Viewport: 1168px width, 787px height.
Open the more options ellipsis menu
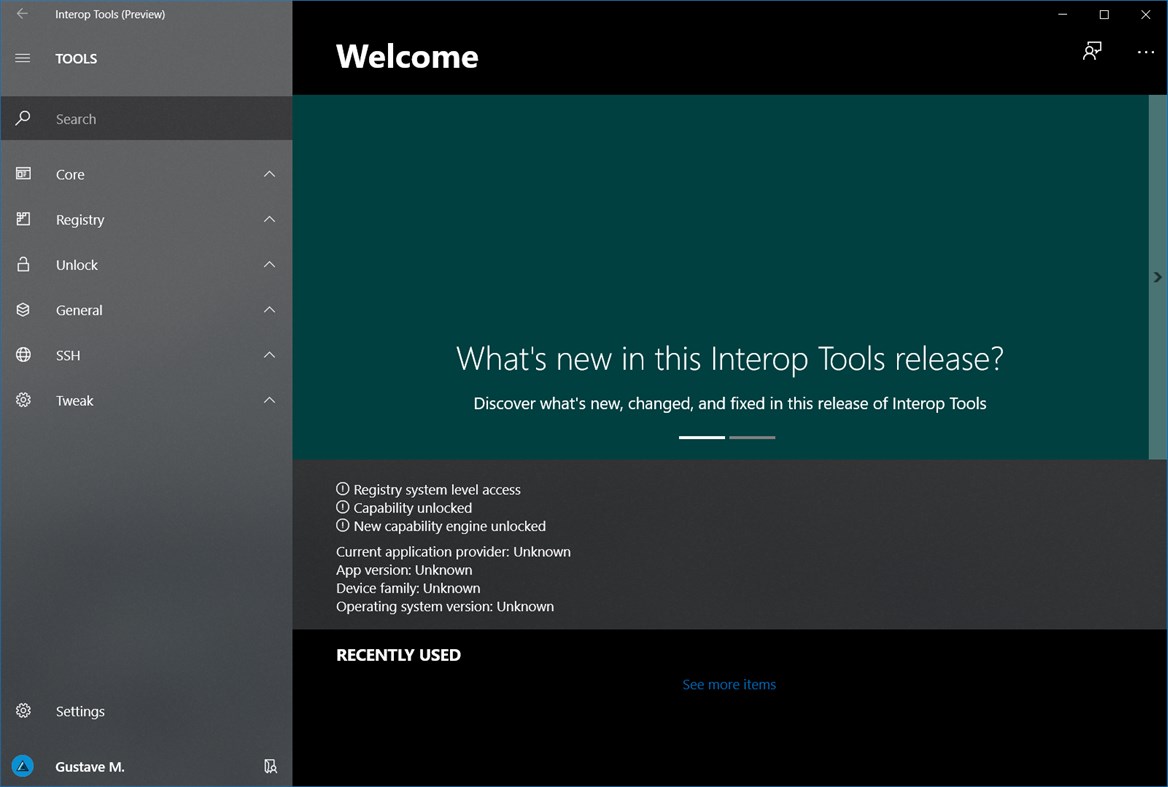[1146, 51]
